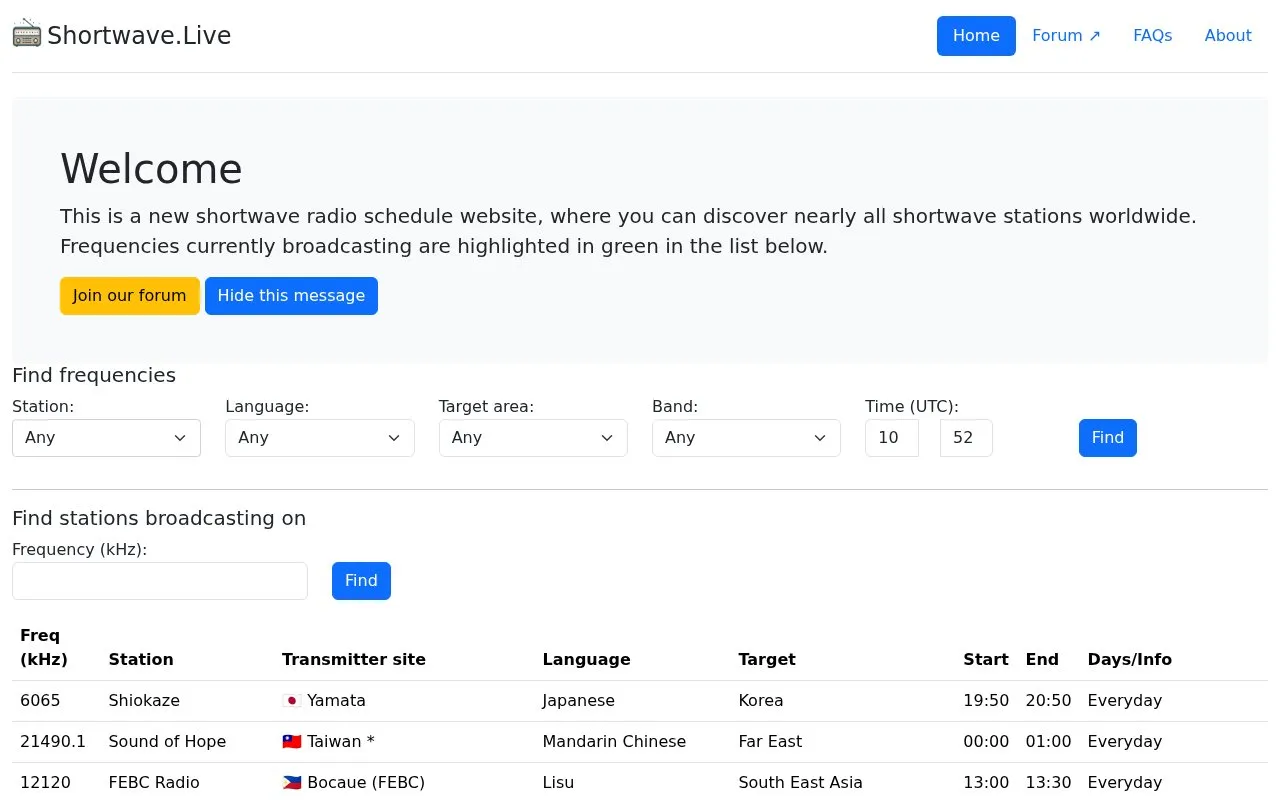This screenshot has width=1280, height=800.
Task: Click the Mandarin Chinese language cell
Action: 614,742
